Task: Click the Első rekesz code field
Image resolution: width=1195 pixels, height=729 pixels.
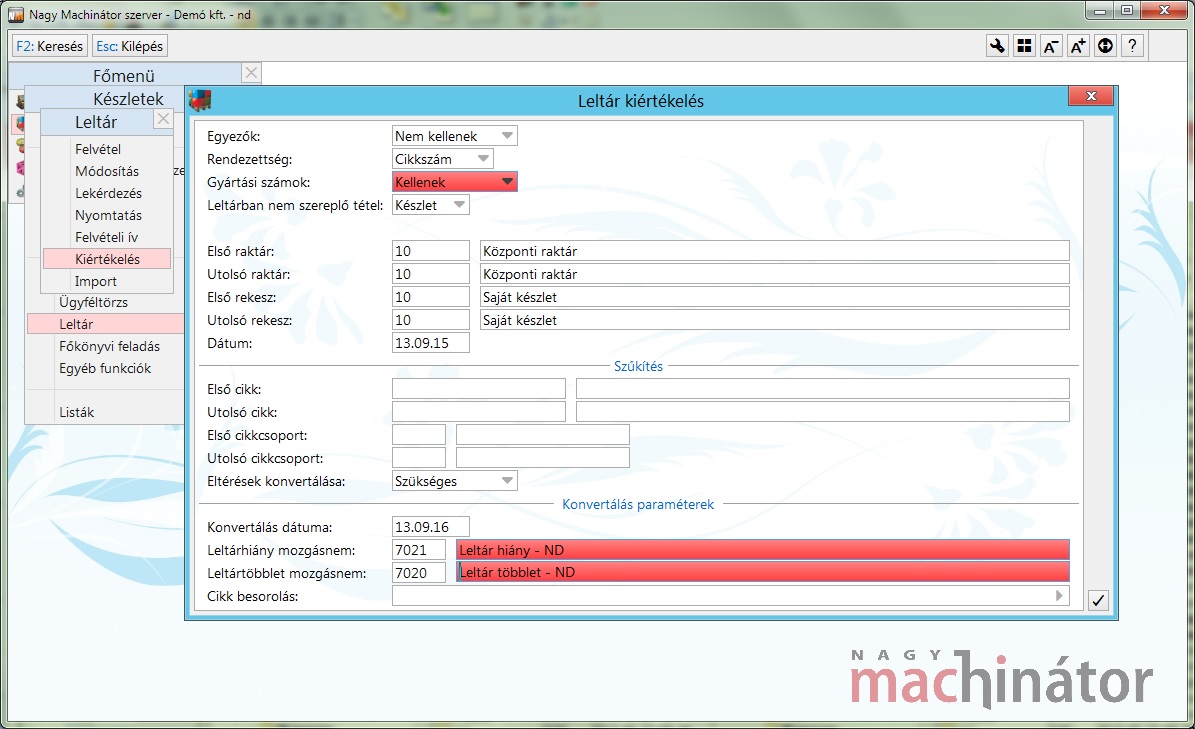Action: (431, 297)
